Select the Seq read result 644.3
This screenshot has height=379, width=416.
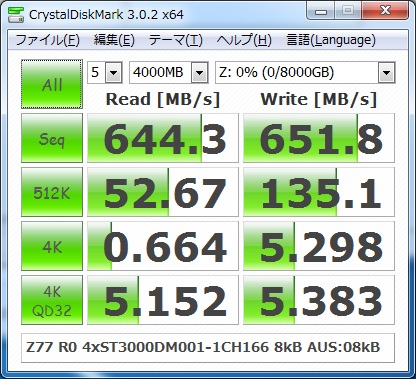click(163, 138)
